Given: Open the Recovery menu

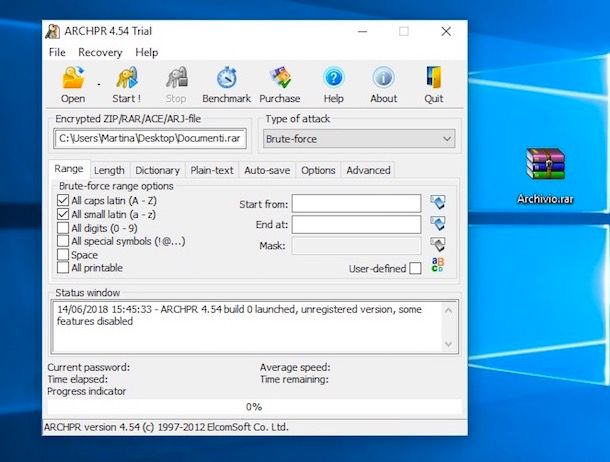Looking at the screenshot, I should tap(100, 52).
